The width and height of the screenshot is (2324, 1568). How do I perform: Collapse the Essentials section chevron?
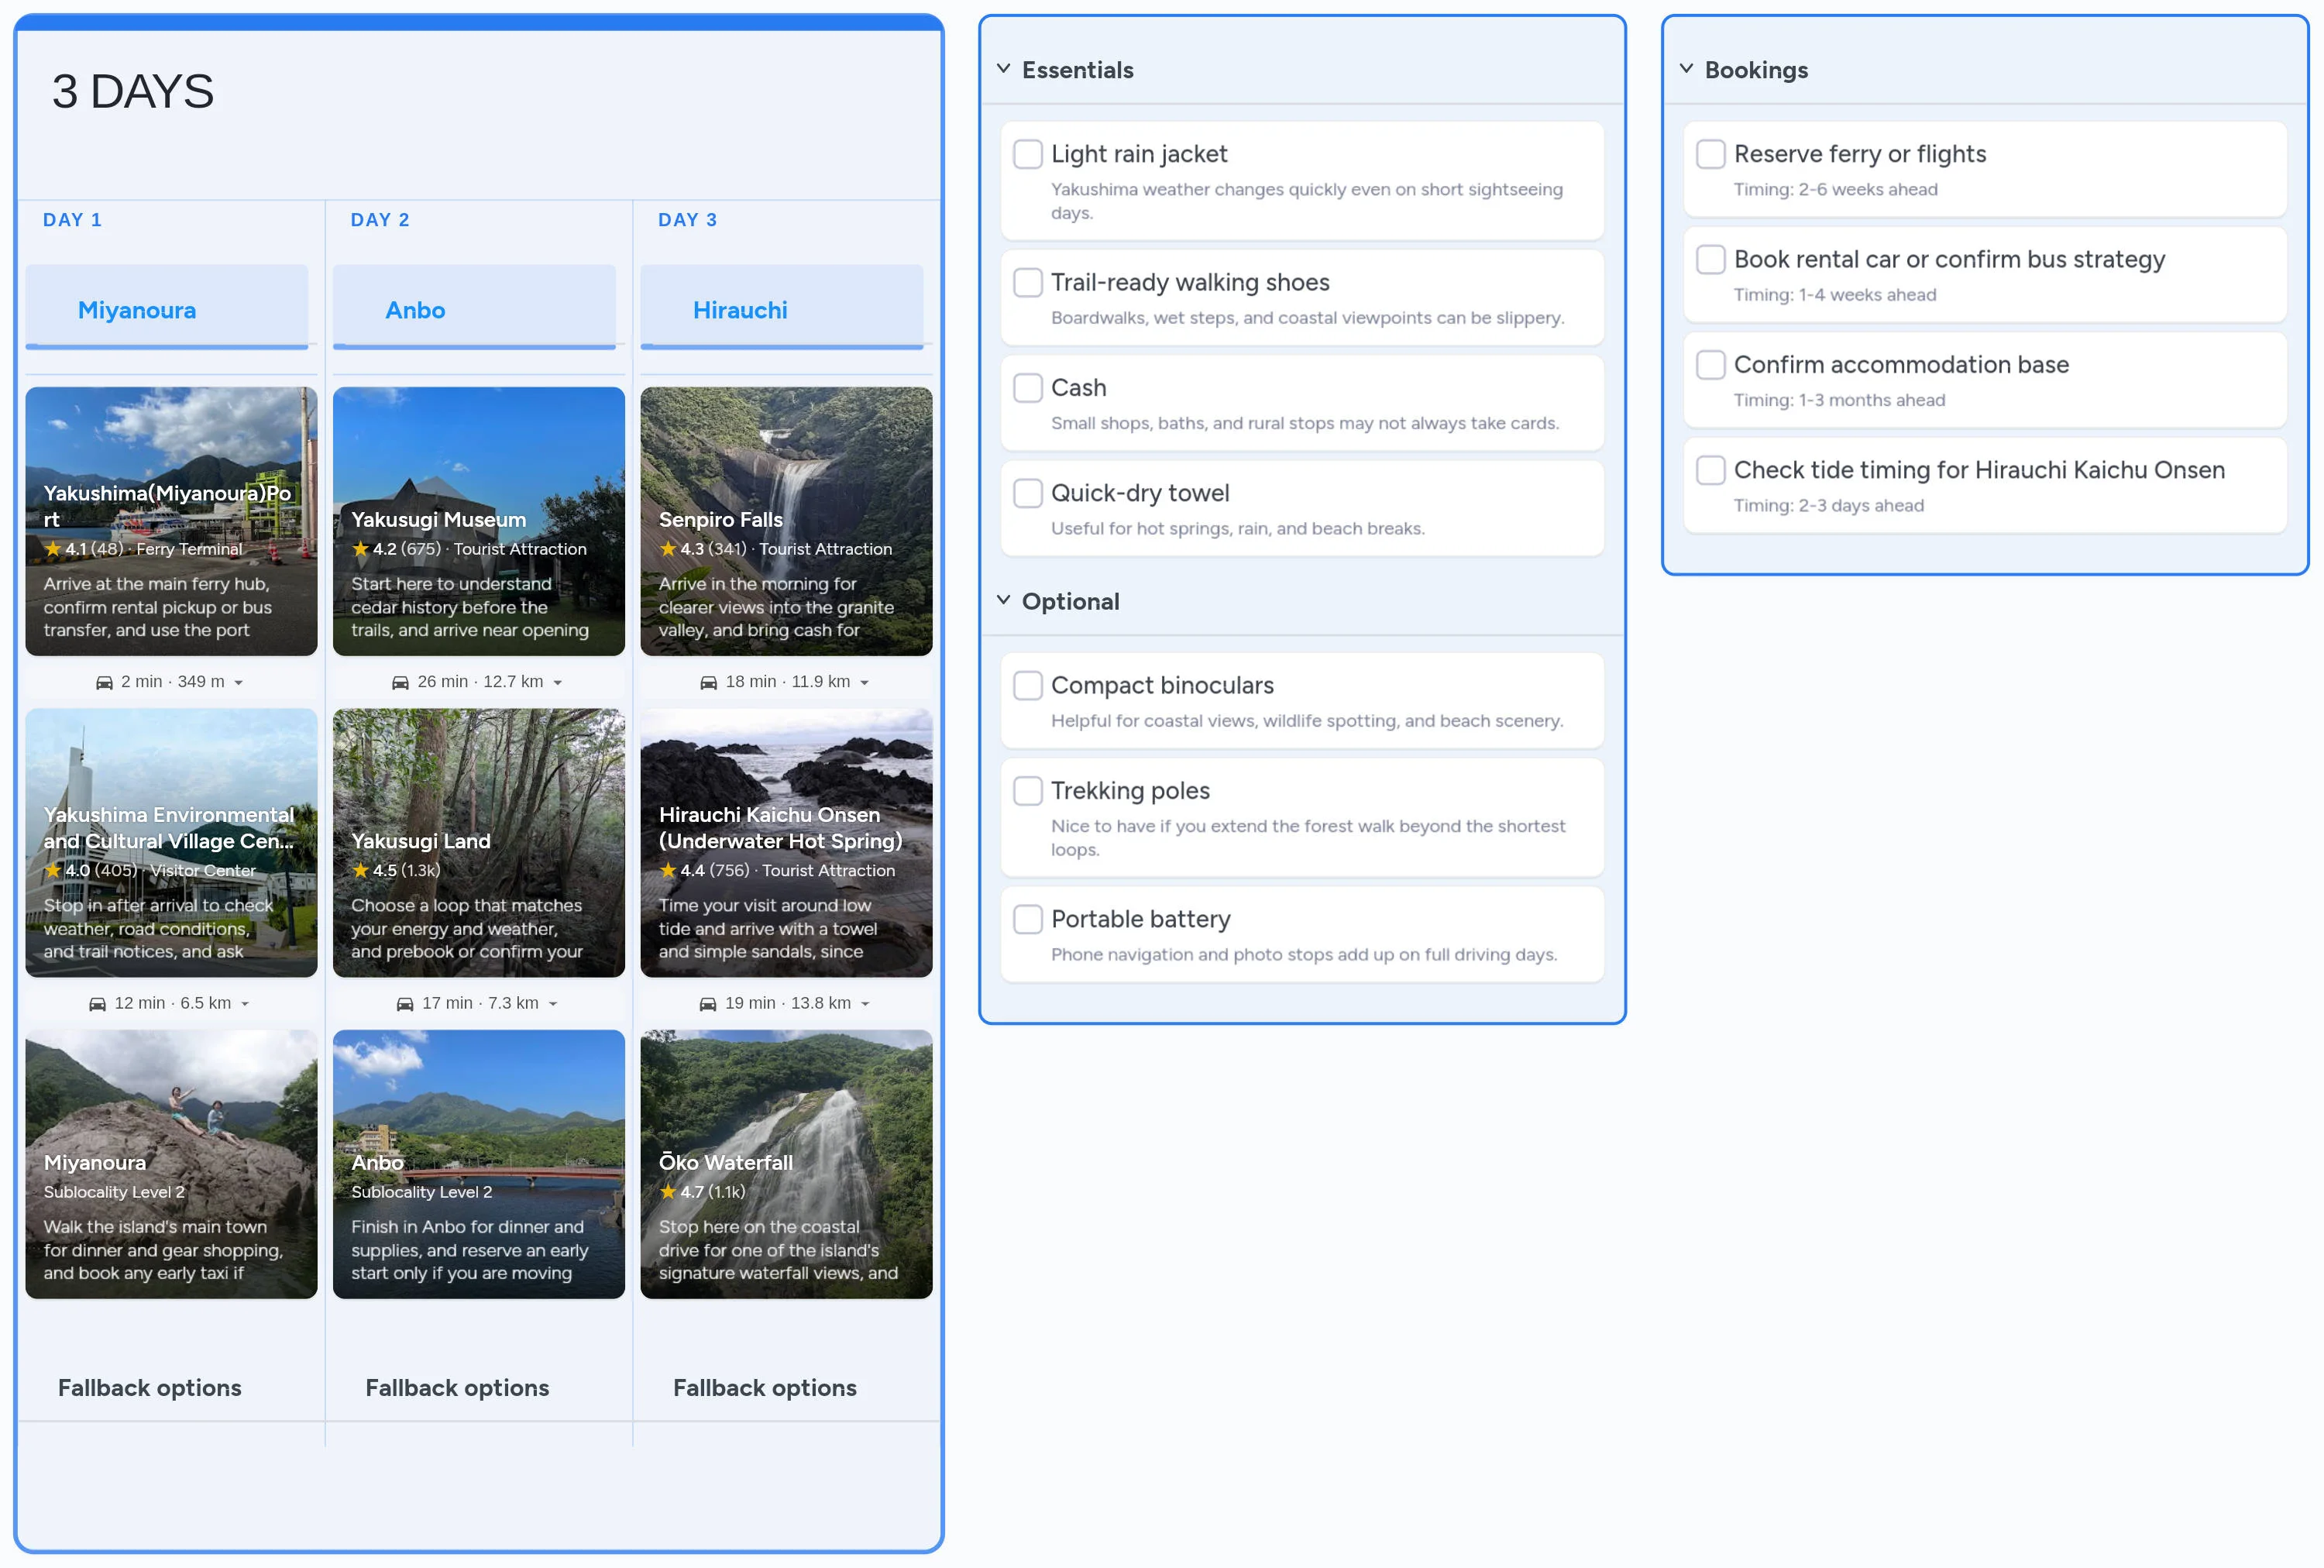pos(1003,69)
